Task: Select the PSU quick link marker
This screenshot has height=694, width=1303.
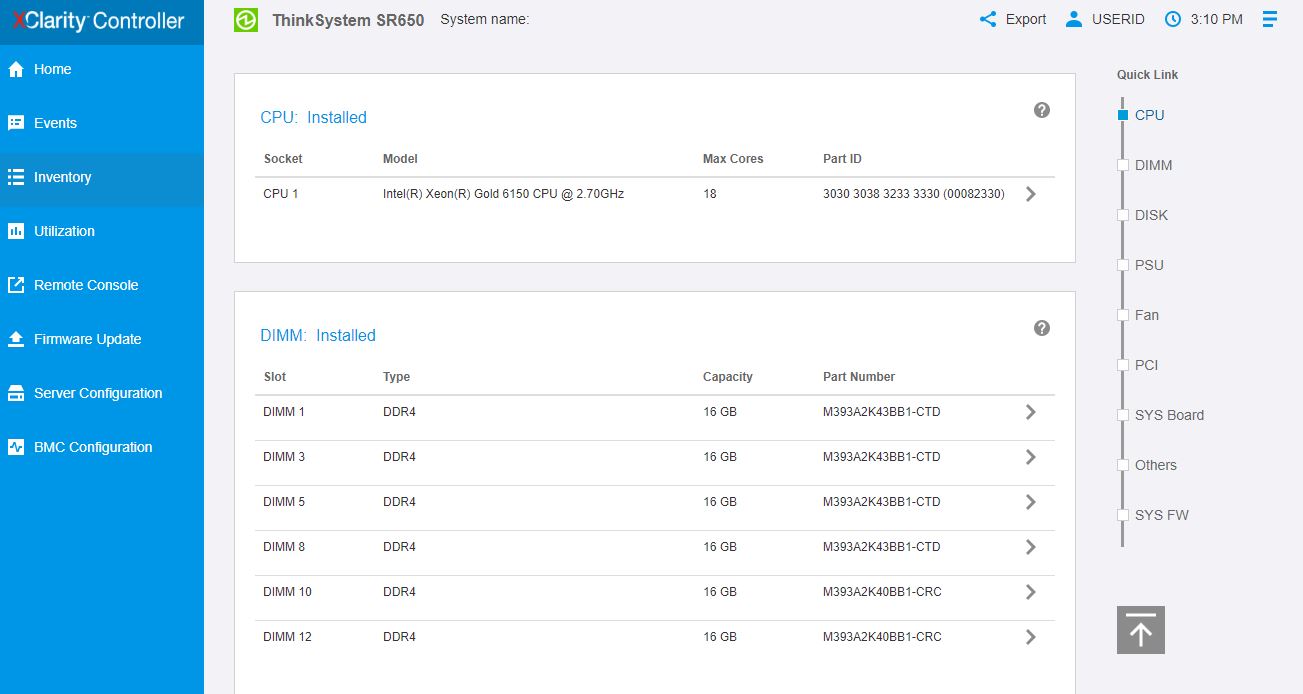Action: (1123, 265)
